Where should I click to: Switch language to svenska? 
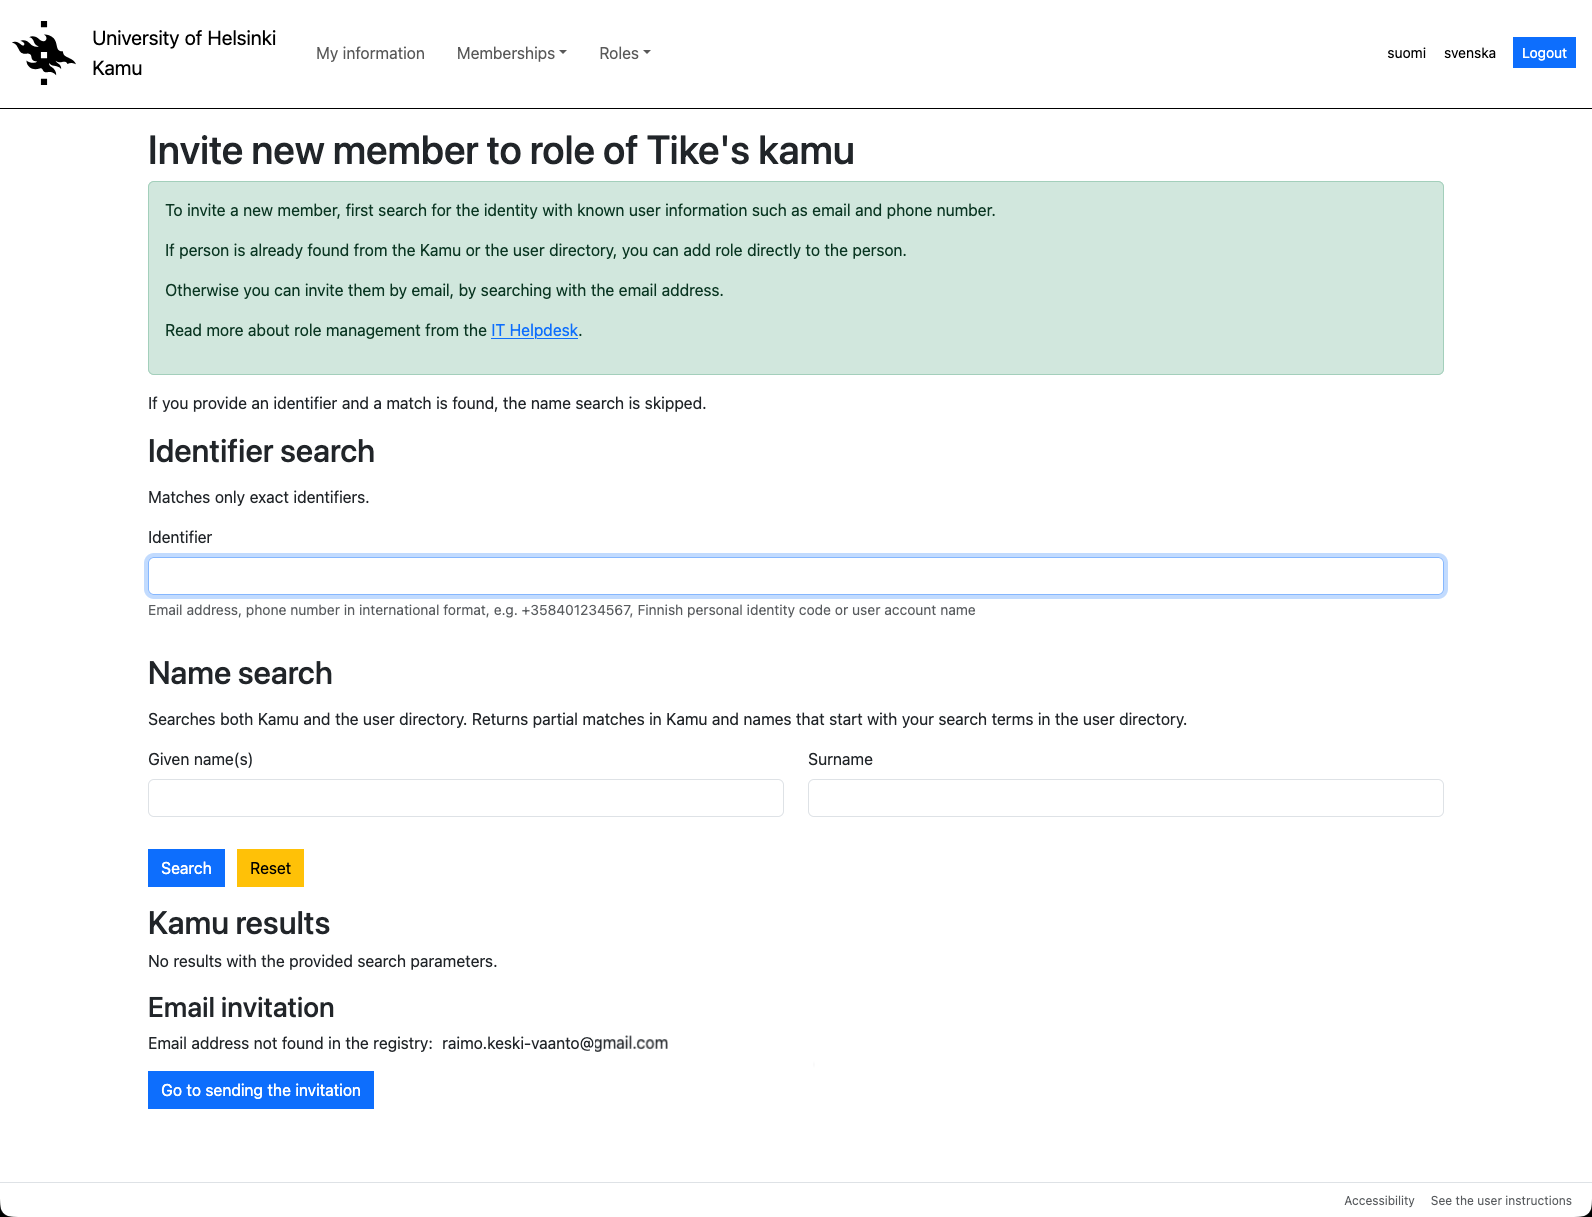[1469, 53]
